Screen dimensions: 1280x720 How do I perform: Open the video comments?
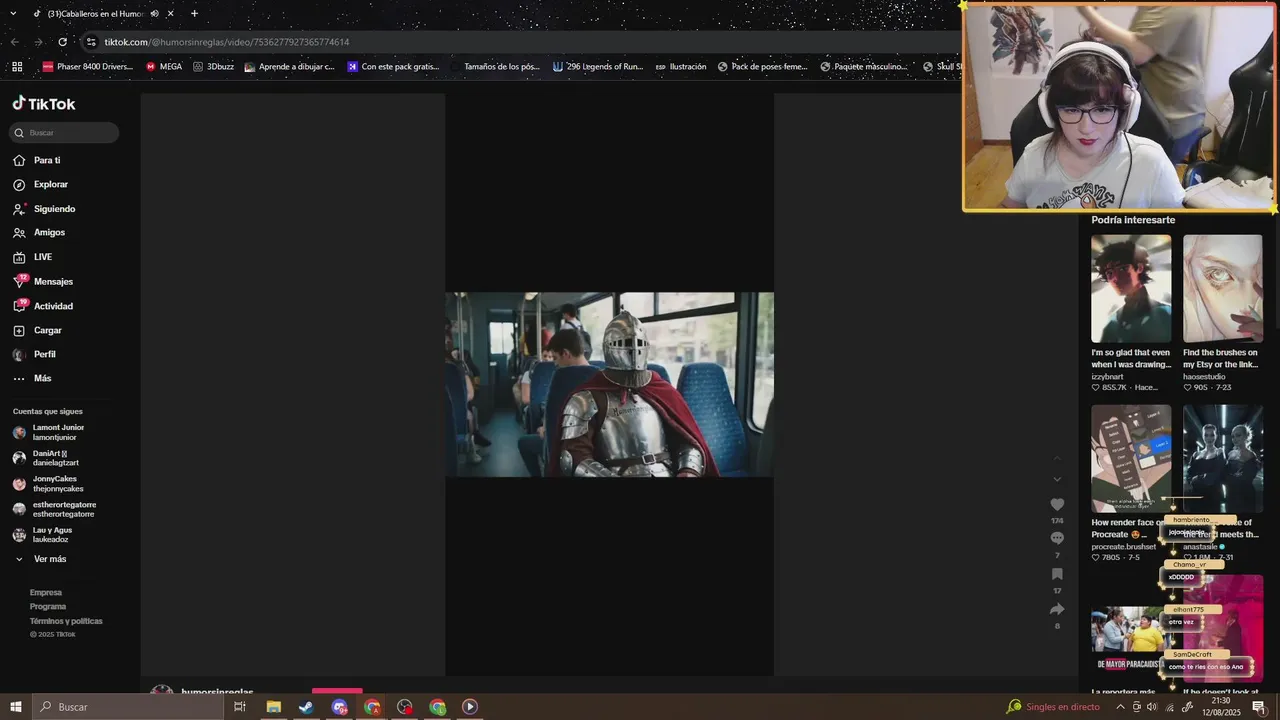coord(1057,539)
